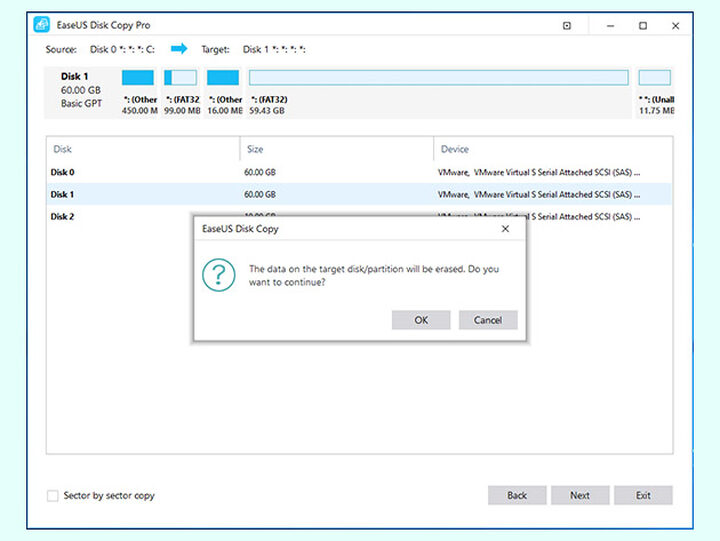This screenshot has width=720, height=541.
Task: Click the question mark icon in dialog
Action: click(218, 275)
